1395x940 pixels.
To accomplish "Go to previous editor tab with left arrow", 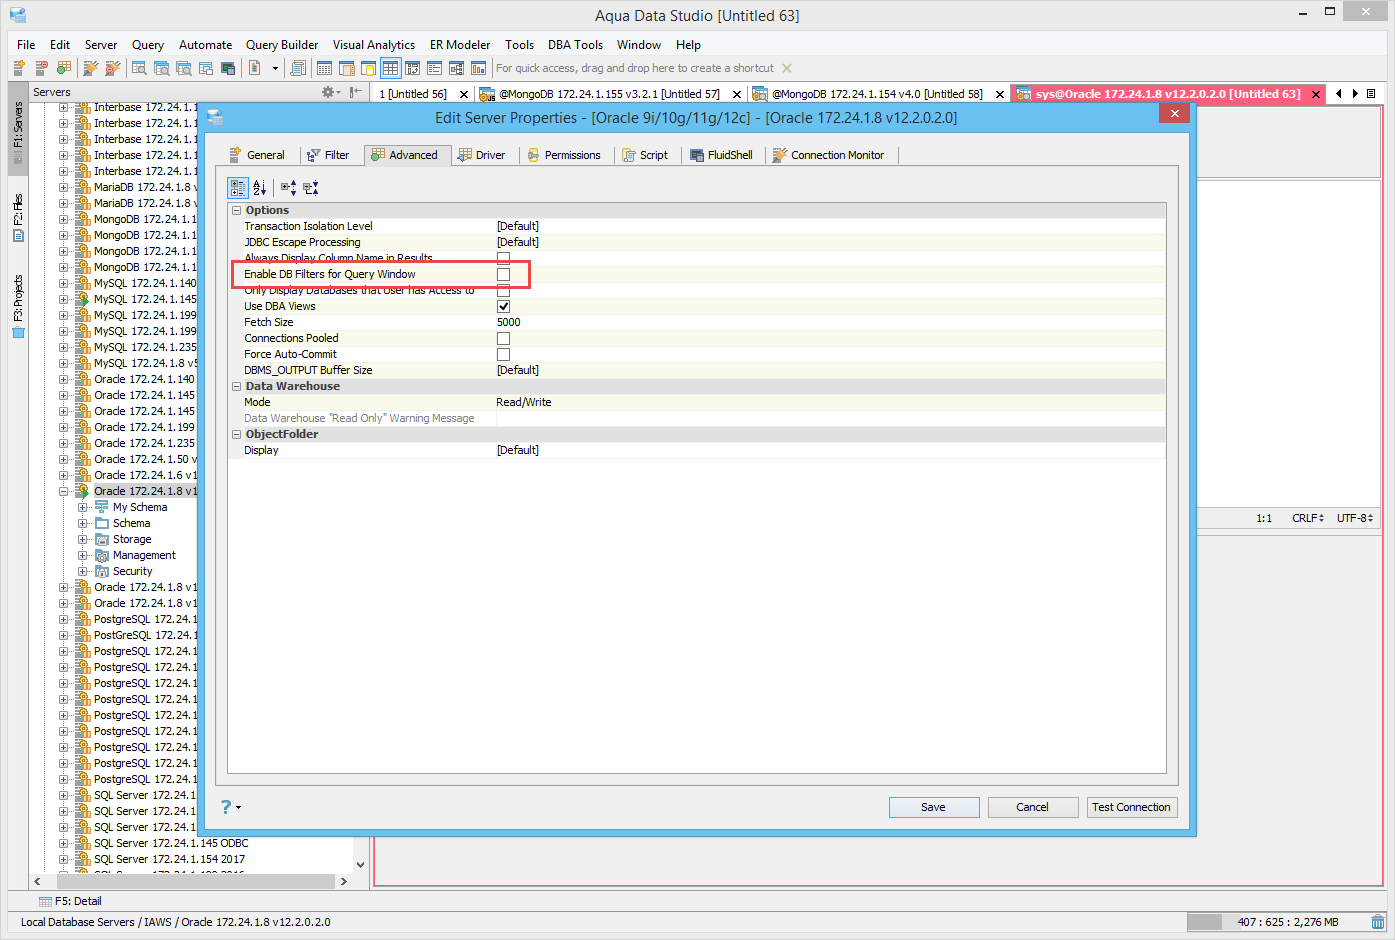I will 1339,94.
